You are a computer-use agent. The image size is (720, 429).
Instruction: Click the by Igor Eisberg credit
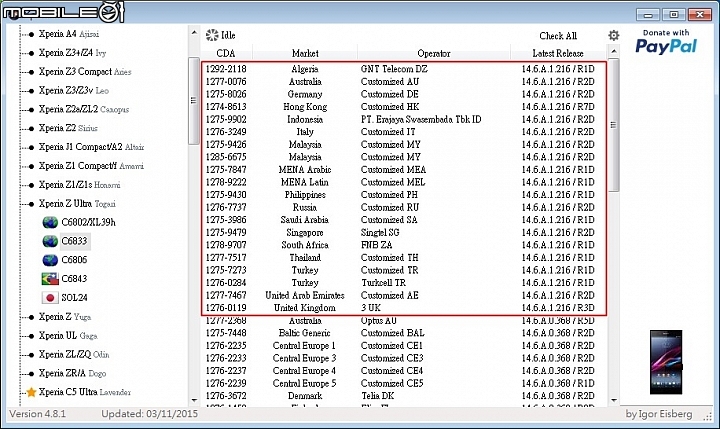658,414
